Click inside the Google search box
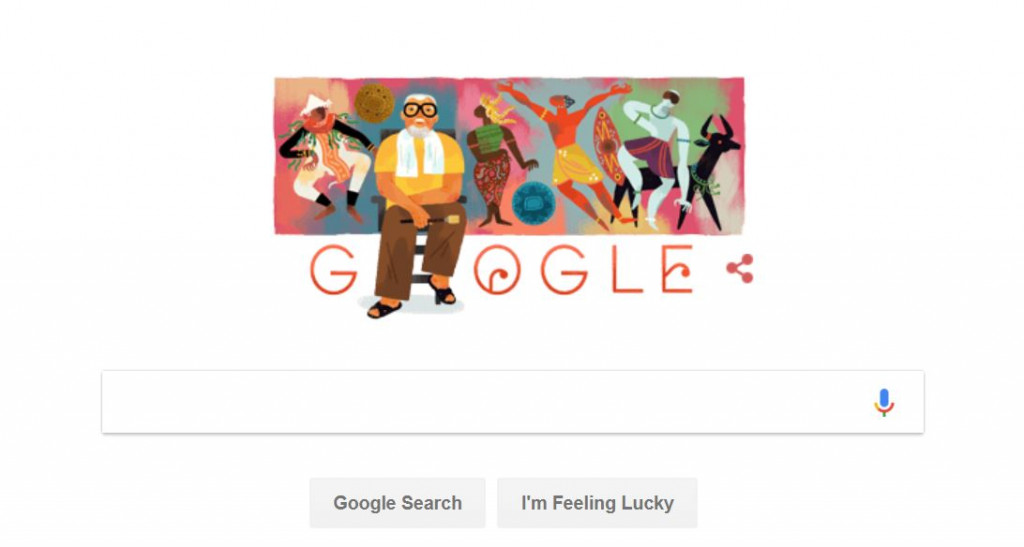1024x547 pixels. (x=513, y=401)
